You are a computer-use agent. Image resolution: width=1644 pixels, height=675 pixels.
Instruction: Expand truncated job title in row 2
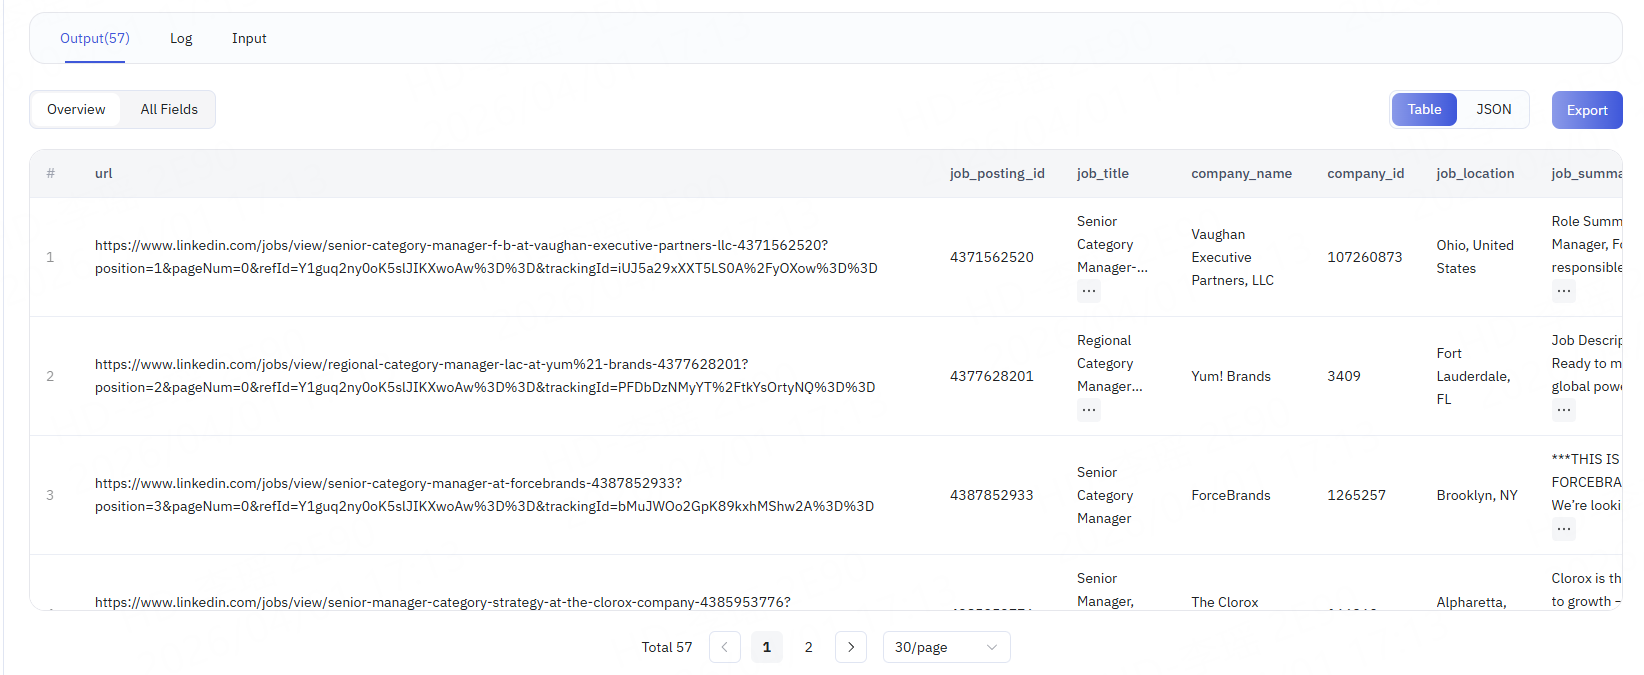coord(1088,410)
